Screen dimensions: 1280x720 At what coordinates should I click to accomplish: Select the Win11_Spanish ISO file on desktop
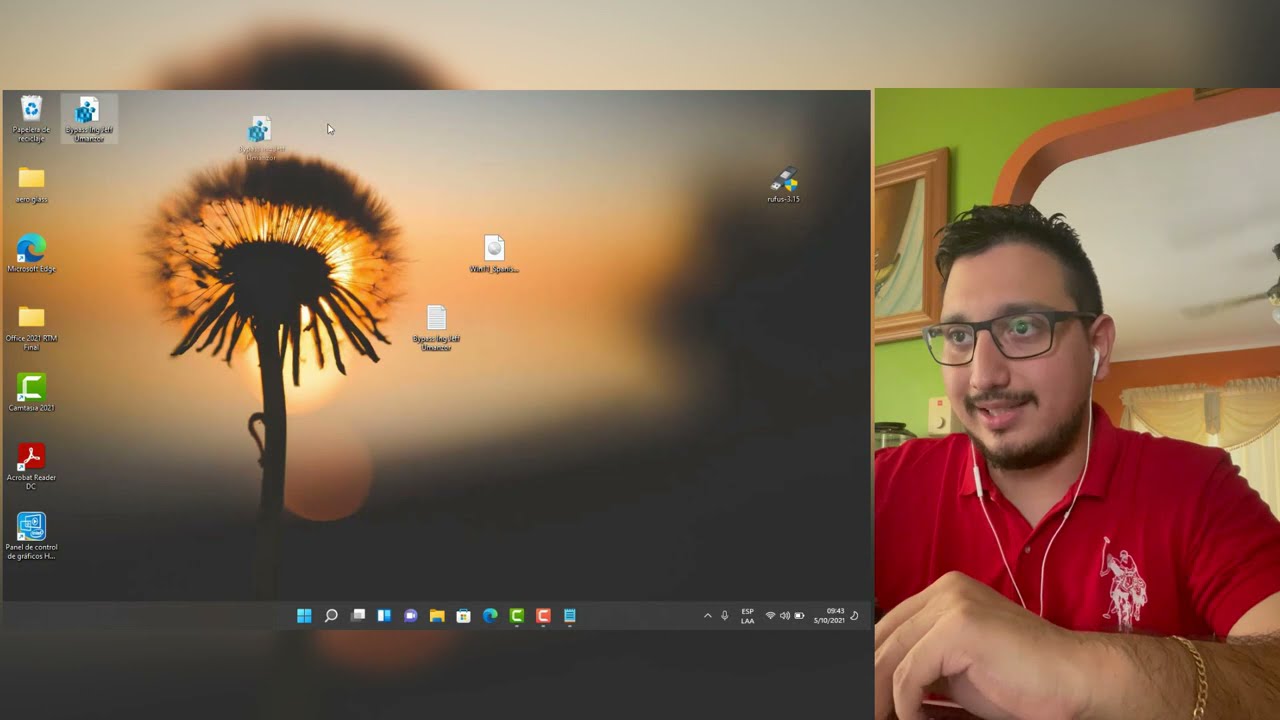[494, 254]
